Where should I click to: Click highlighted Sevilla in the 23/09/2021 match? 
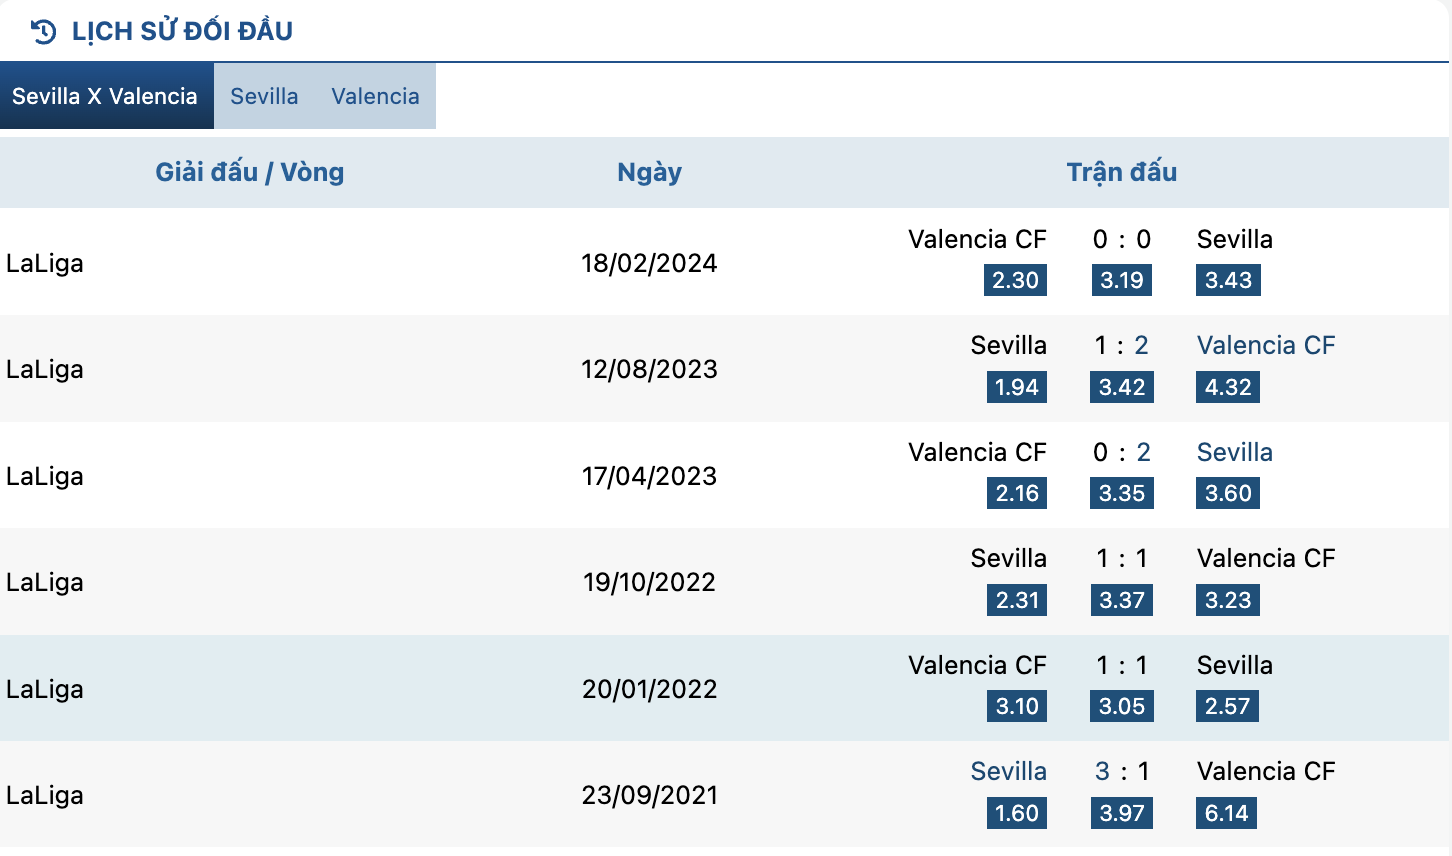[x=1009, y=771]
